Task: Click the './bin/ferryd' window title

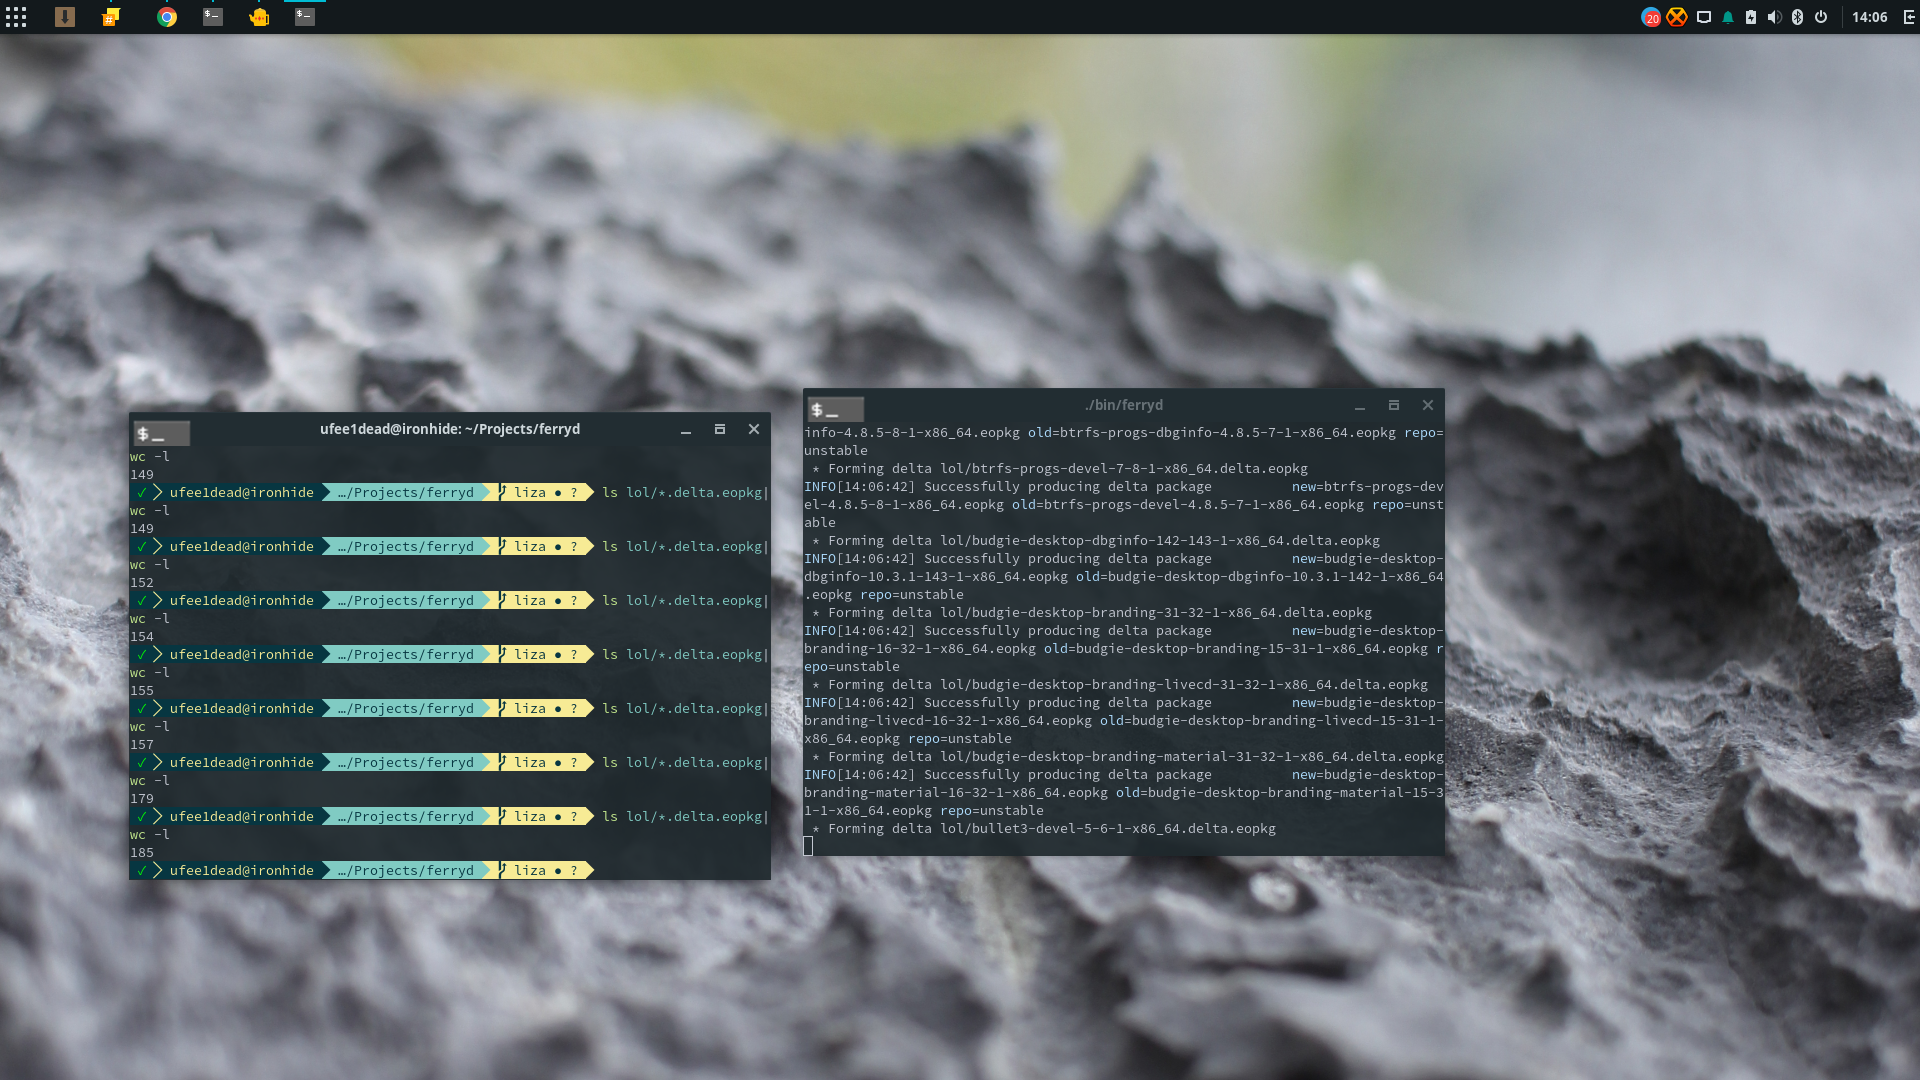Action: click(x=1124, y=405)
